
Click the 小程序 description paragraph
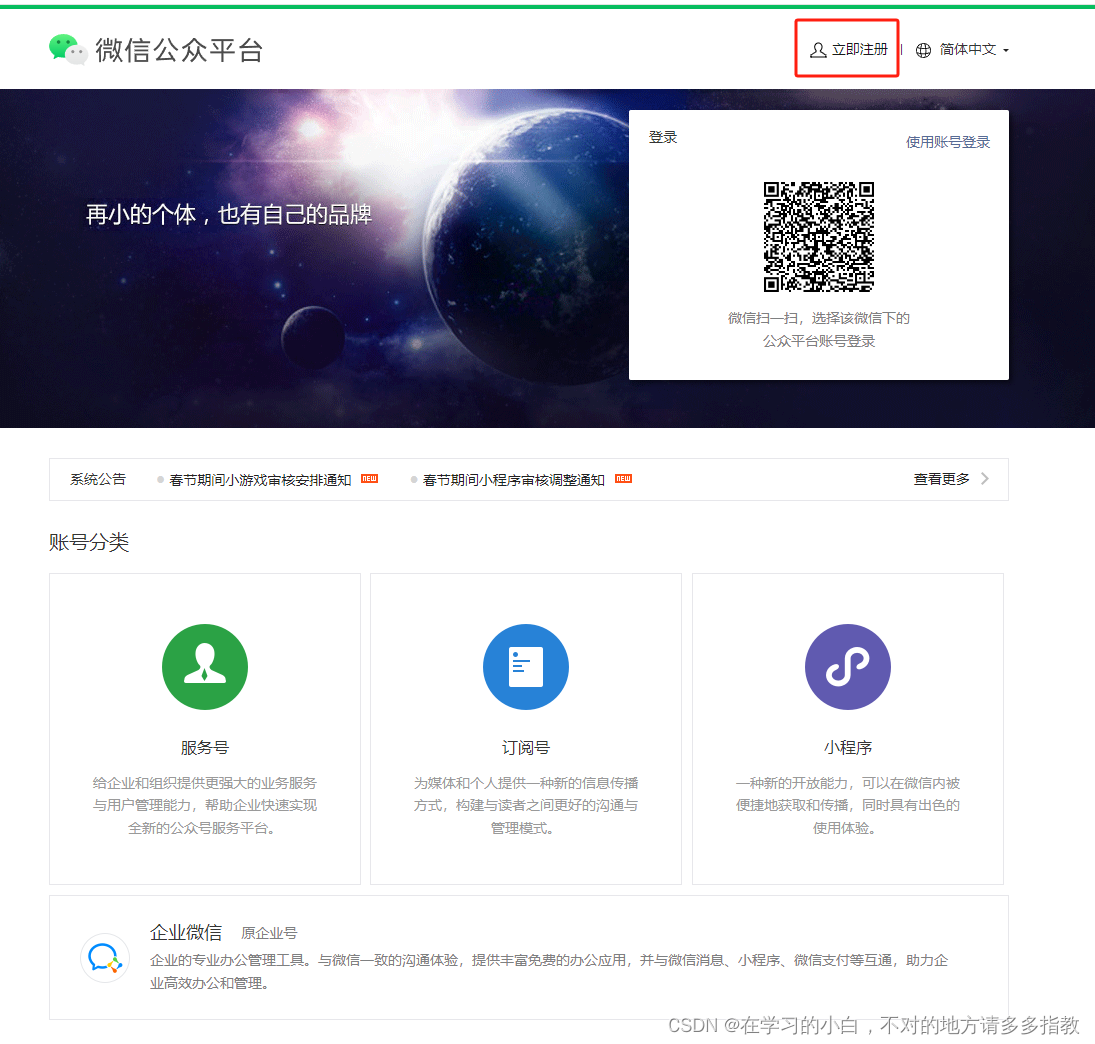pyautogui.click(x=848, y=805)
